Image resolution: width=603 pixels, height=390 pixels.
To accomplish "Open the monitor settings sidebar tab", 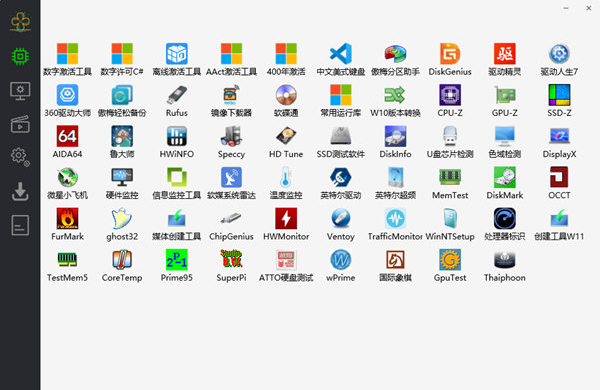I will 20,91.
